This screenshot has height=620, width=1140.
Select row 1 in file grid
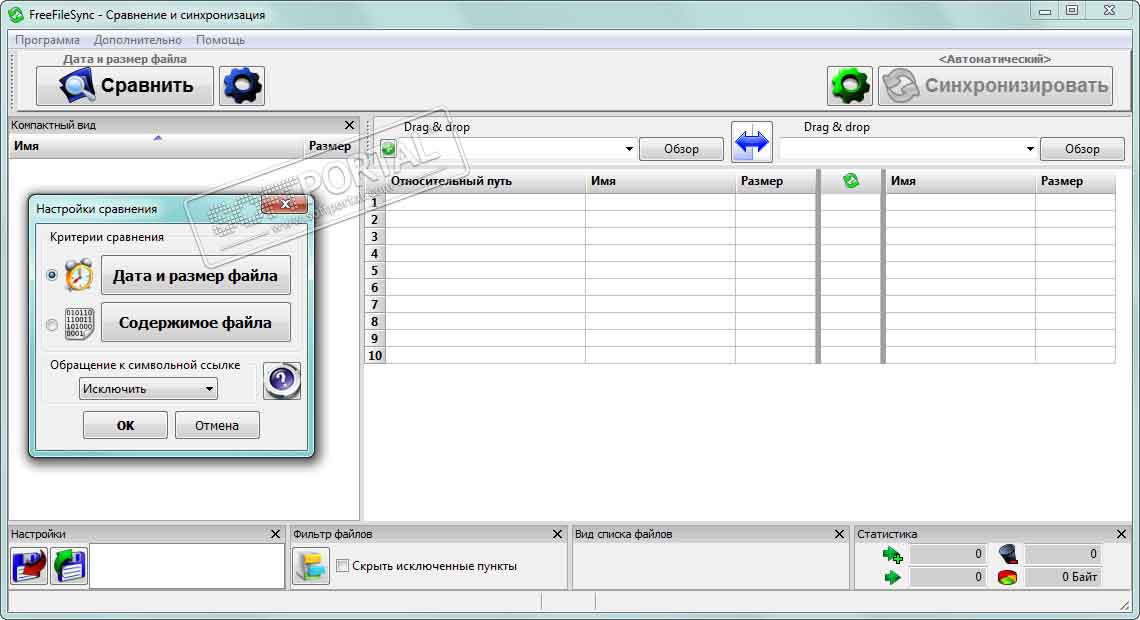coord(374,203)
